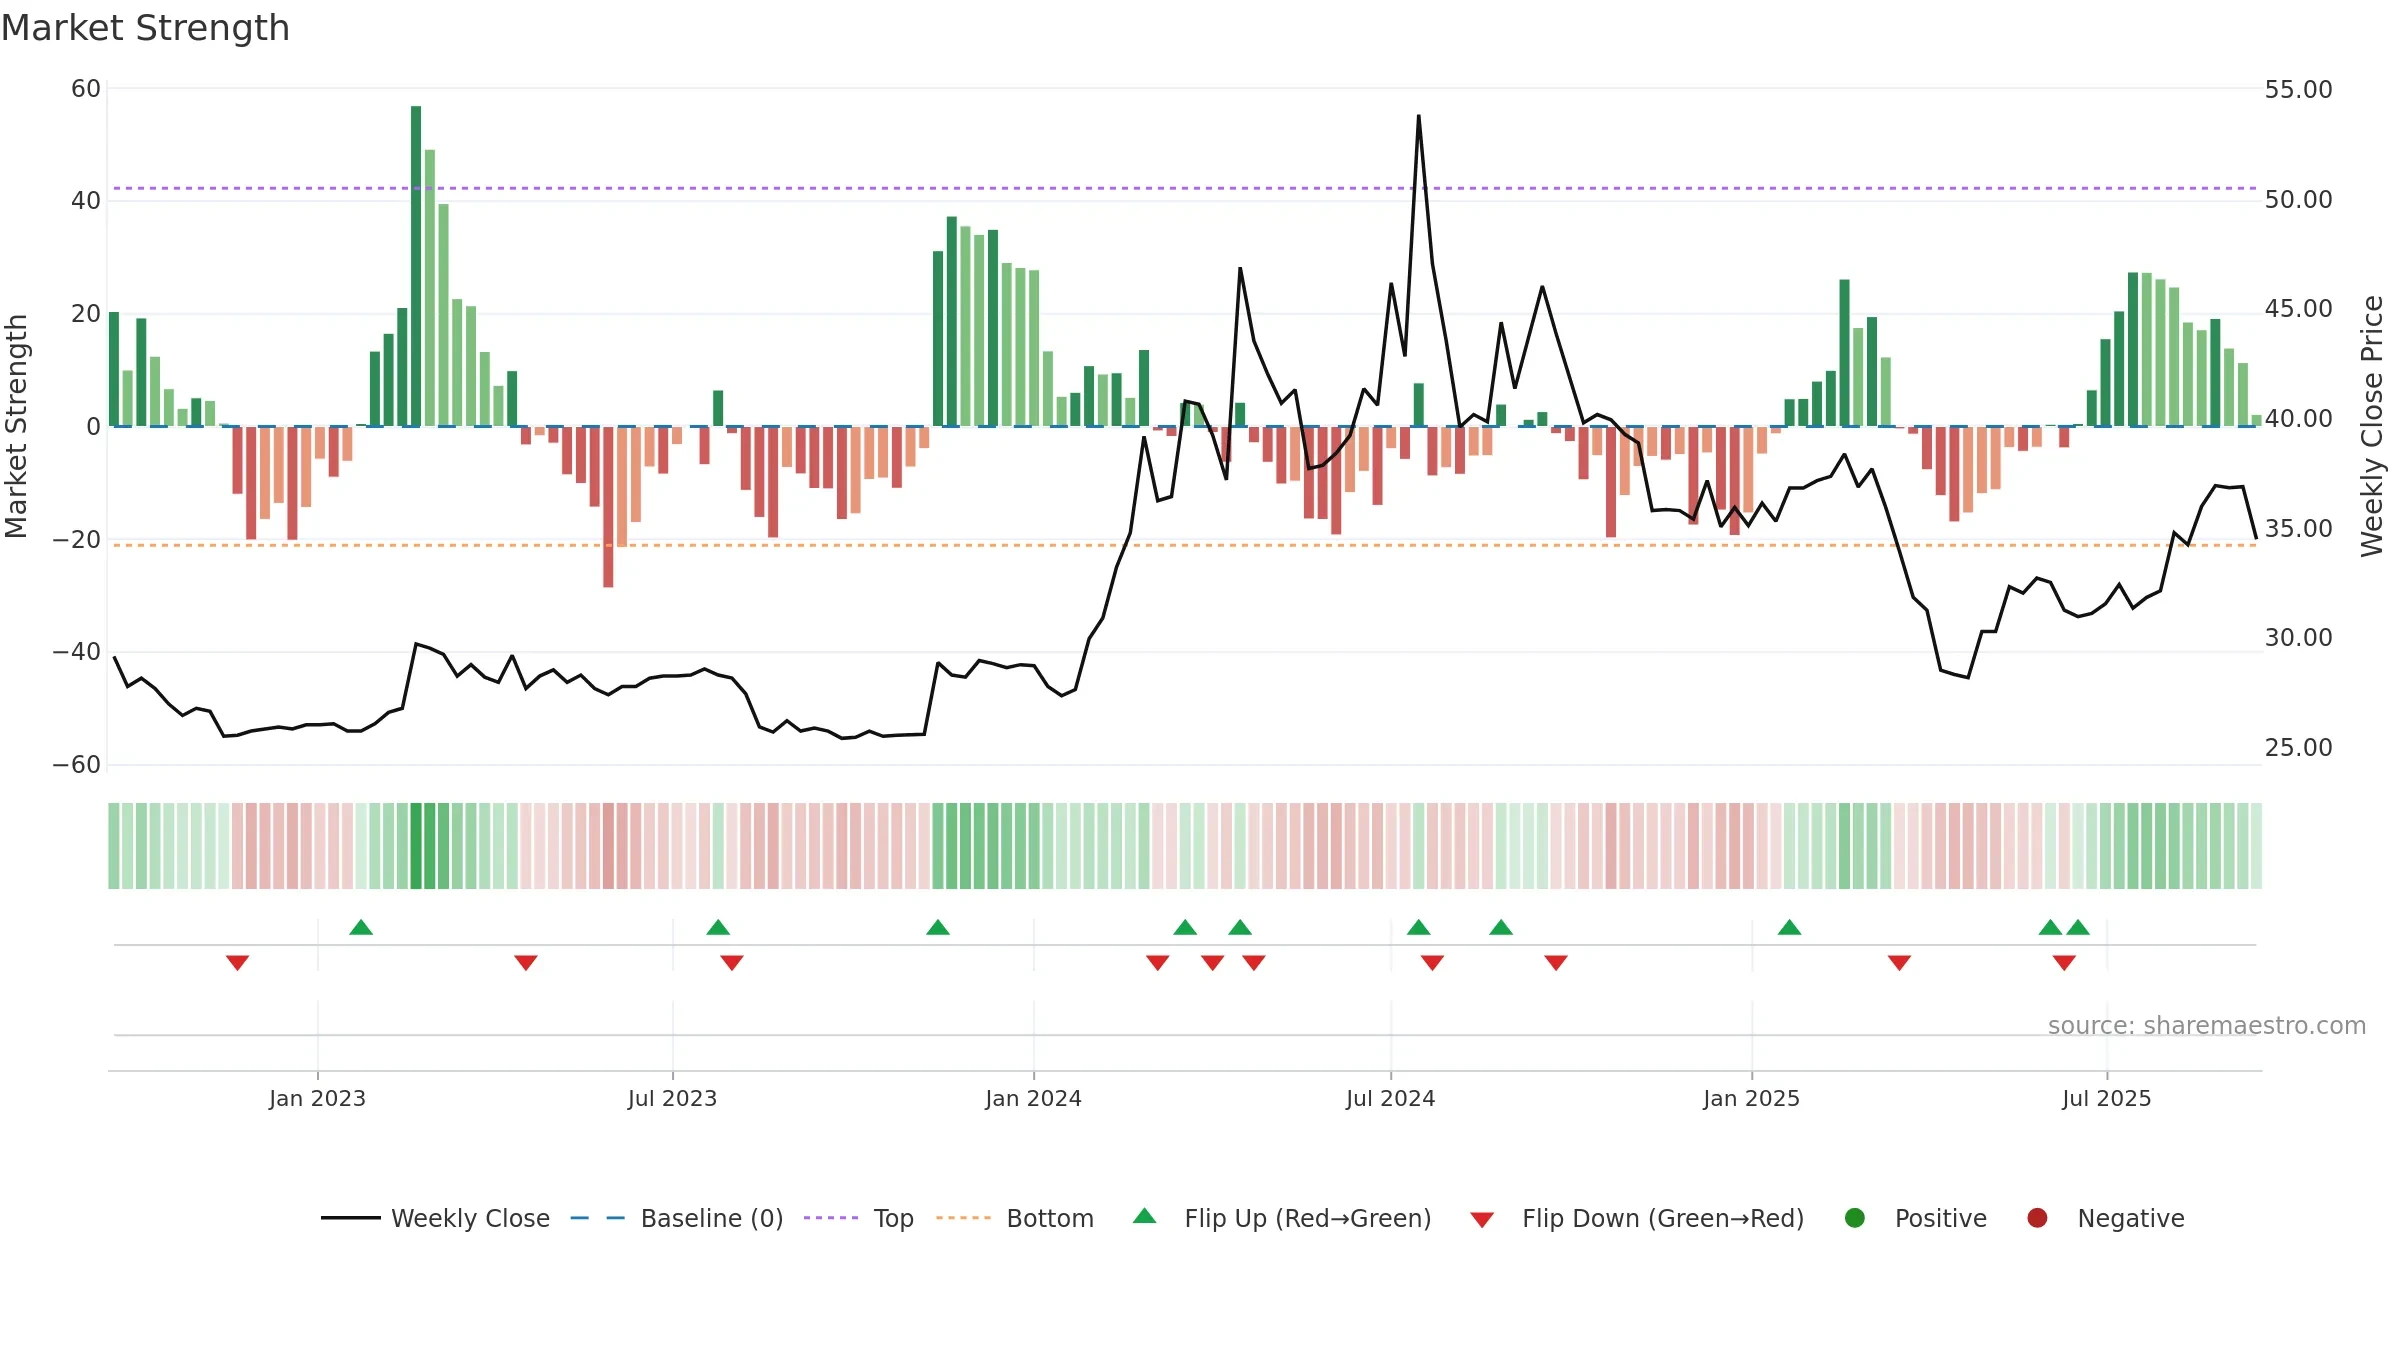Viewport: 2400px width, 1350px height.
Task: Click the Negative red circle legend icon
Action: coord(2037,1218)
